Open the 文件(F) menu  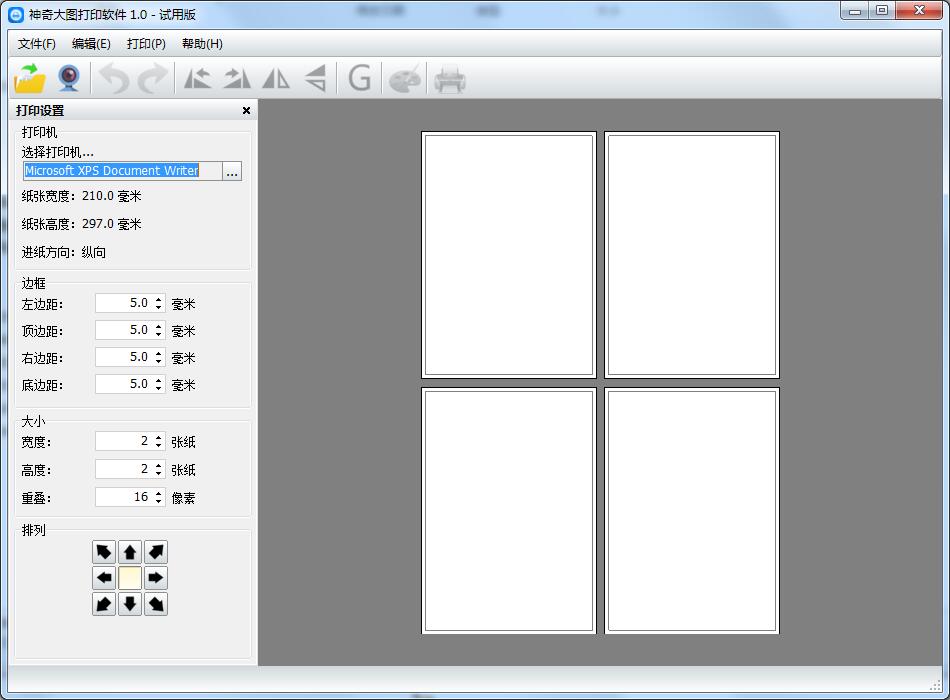[37, 44]
